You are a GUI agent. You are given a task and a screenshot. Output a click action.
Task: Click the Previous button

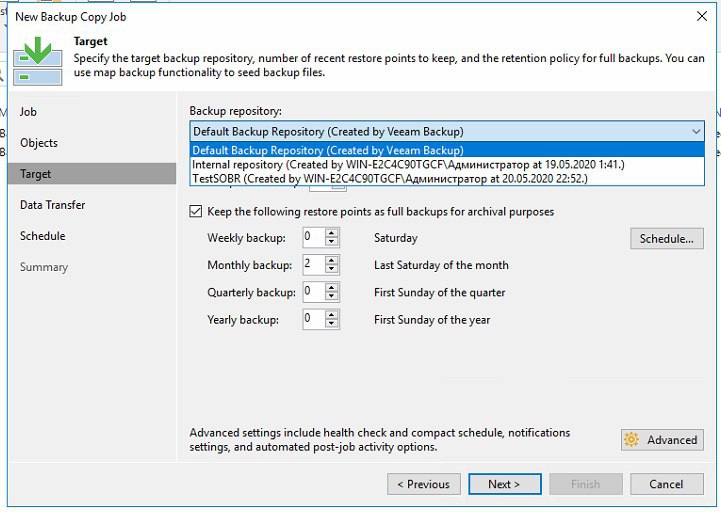pos(423,484)
